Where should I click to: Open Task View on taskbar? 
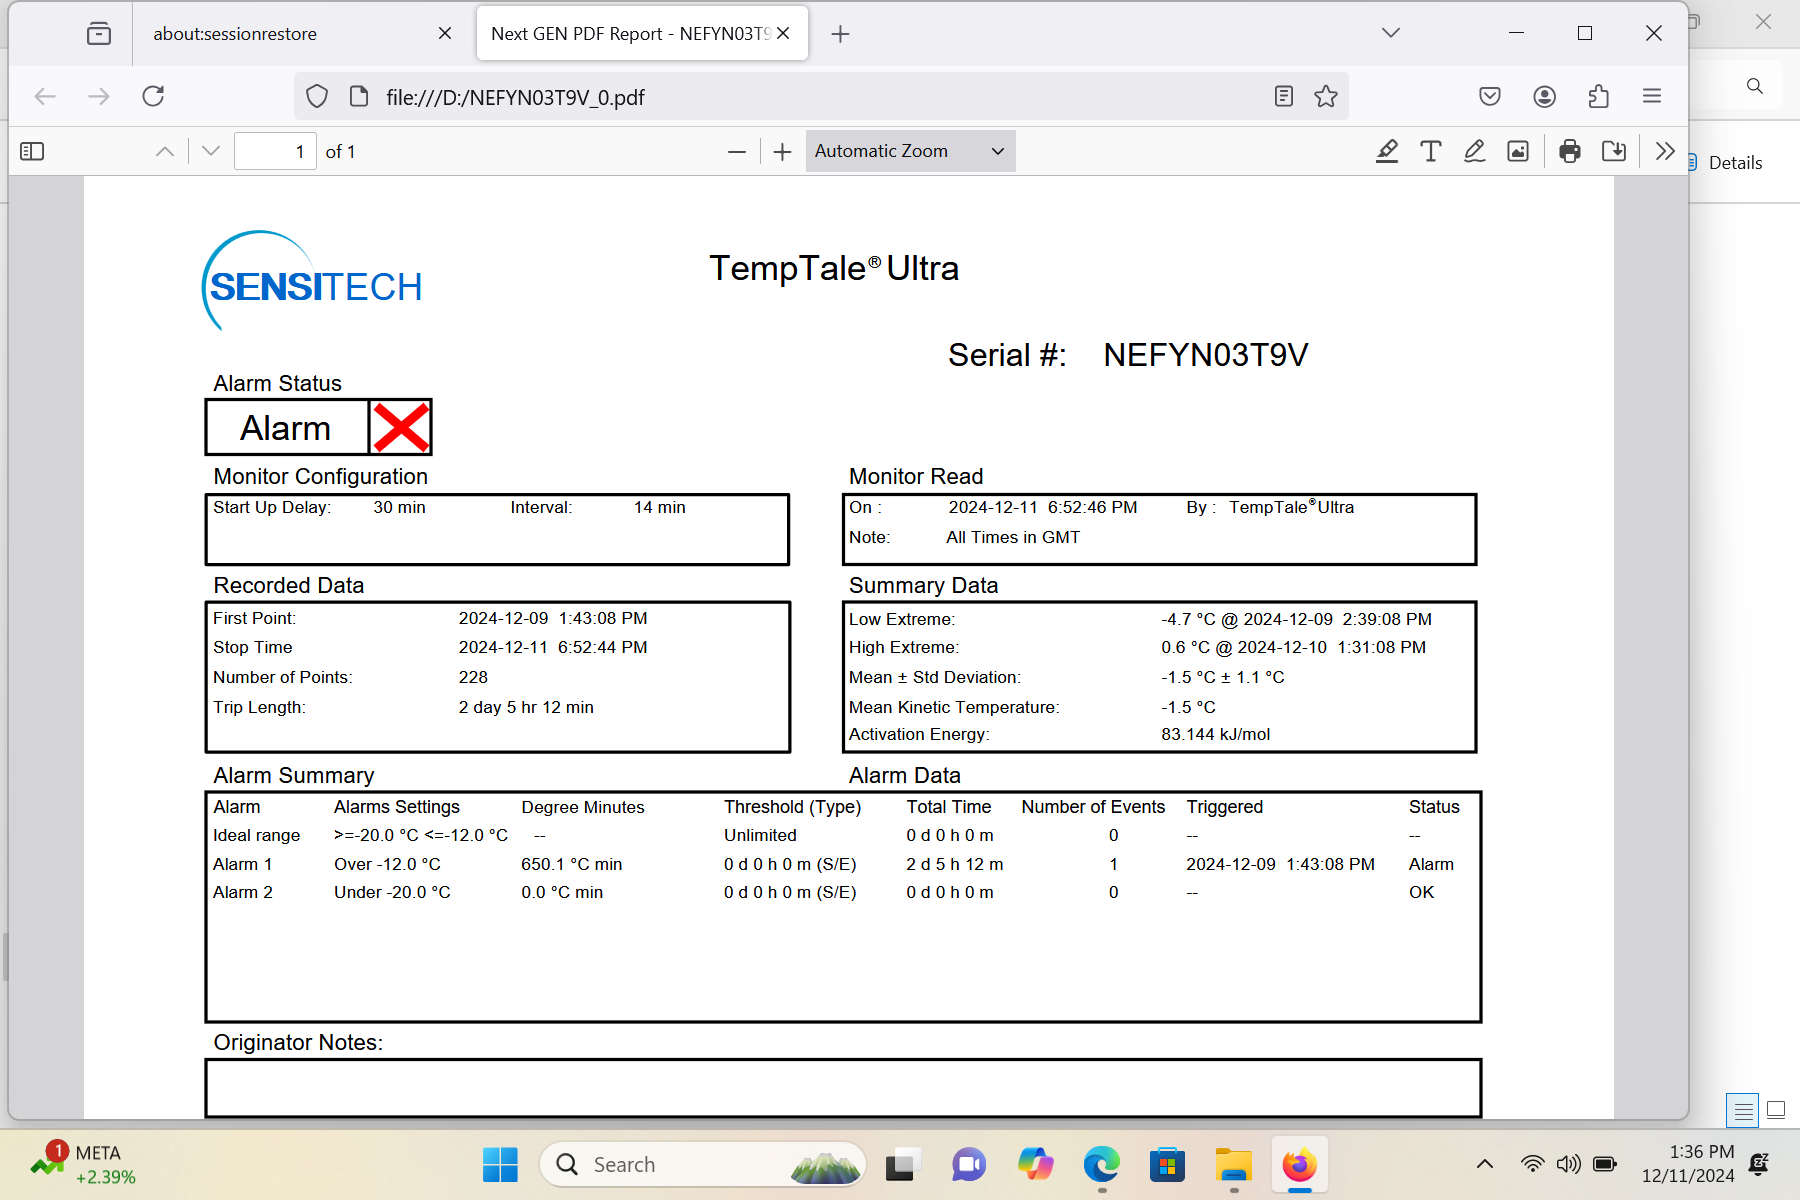point(901,1165)
